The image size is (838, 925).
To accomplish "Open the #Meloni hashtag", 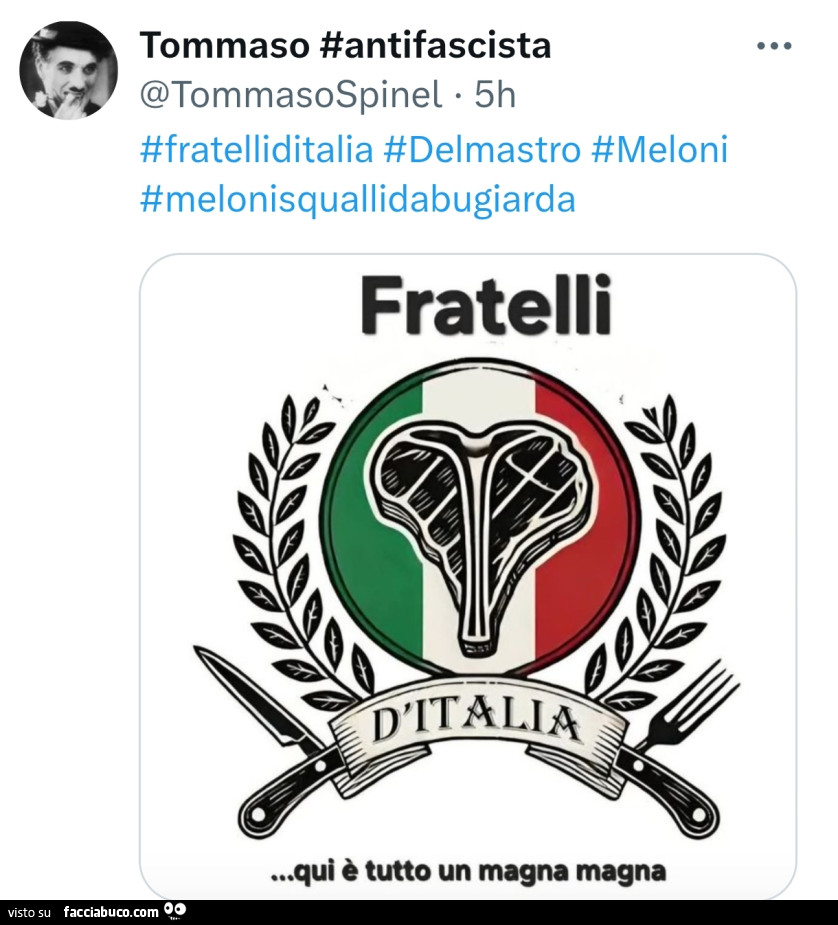I will (660, 150).
